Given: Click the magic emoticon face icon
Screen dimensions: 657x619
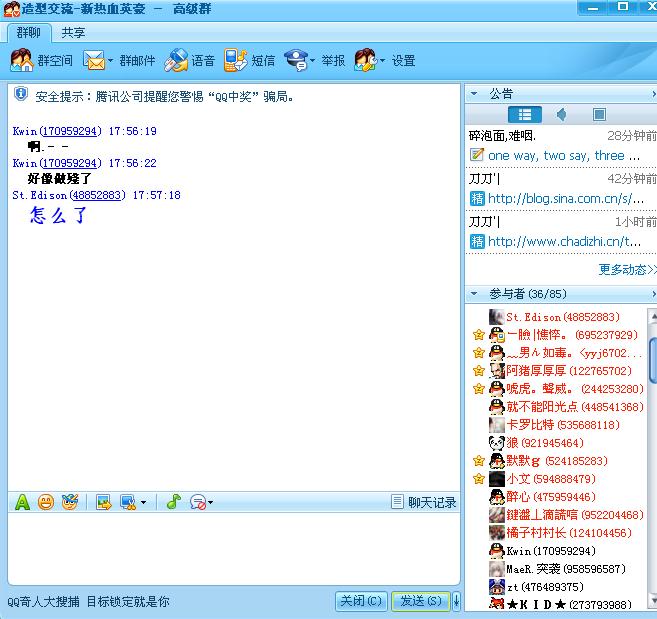Looking at the screenshot, I should click(x=70, y=502).
